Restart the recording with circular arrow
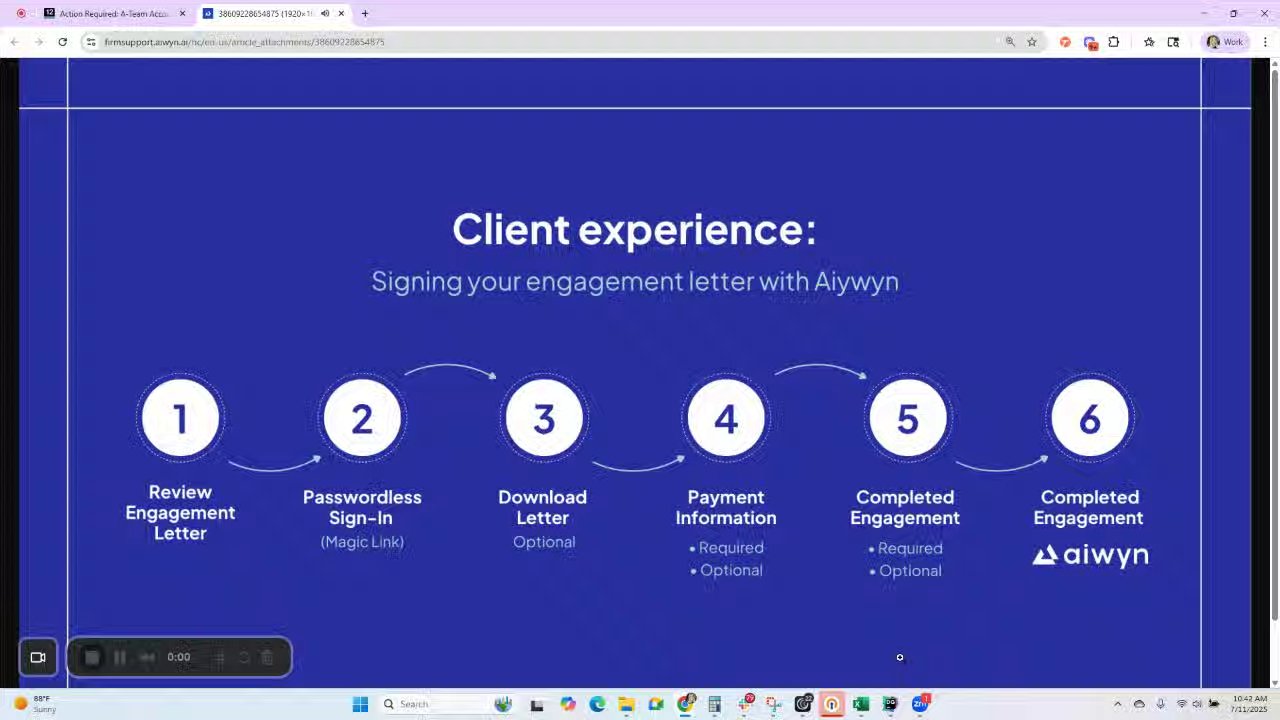This screenshot has width=1280, height=720. coord(243,657)
